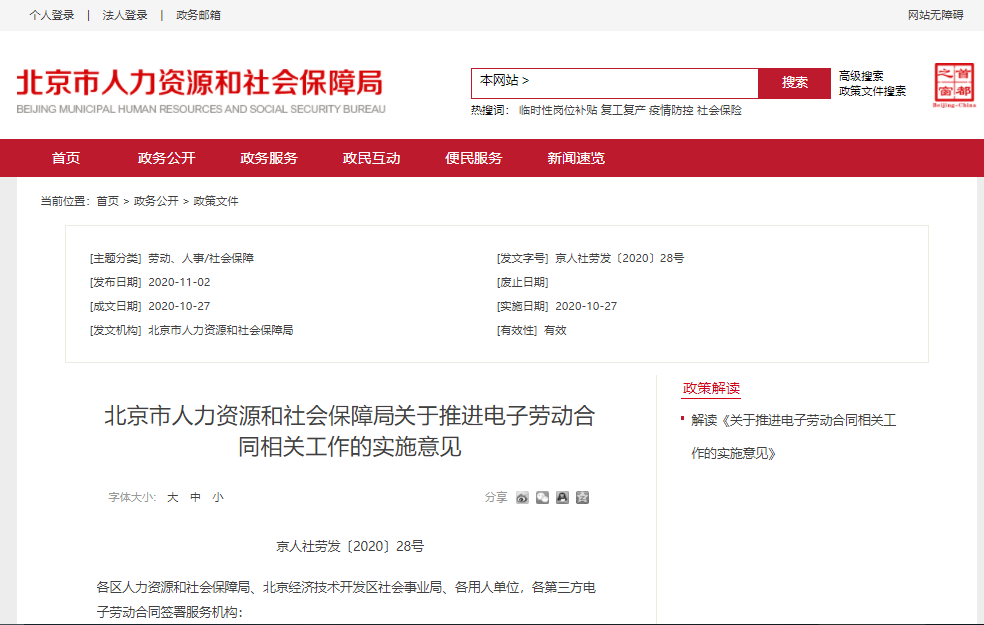Open 解读《关于推进电子劳动合同相关工作的实施意见》 link
The width and height of the screenshot is (984, 625).
point(794,437)
